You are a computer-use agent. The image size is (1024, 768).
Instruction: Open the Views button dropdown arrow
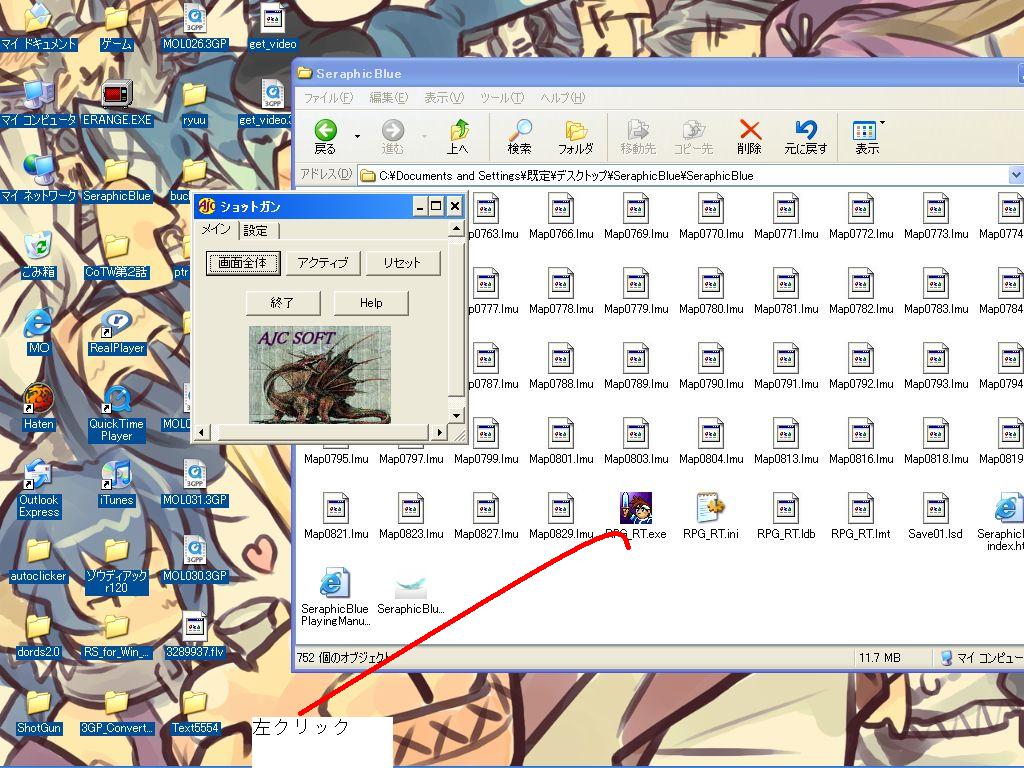(x=882, y=122)
